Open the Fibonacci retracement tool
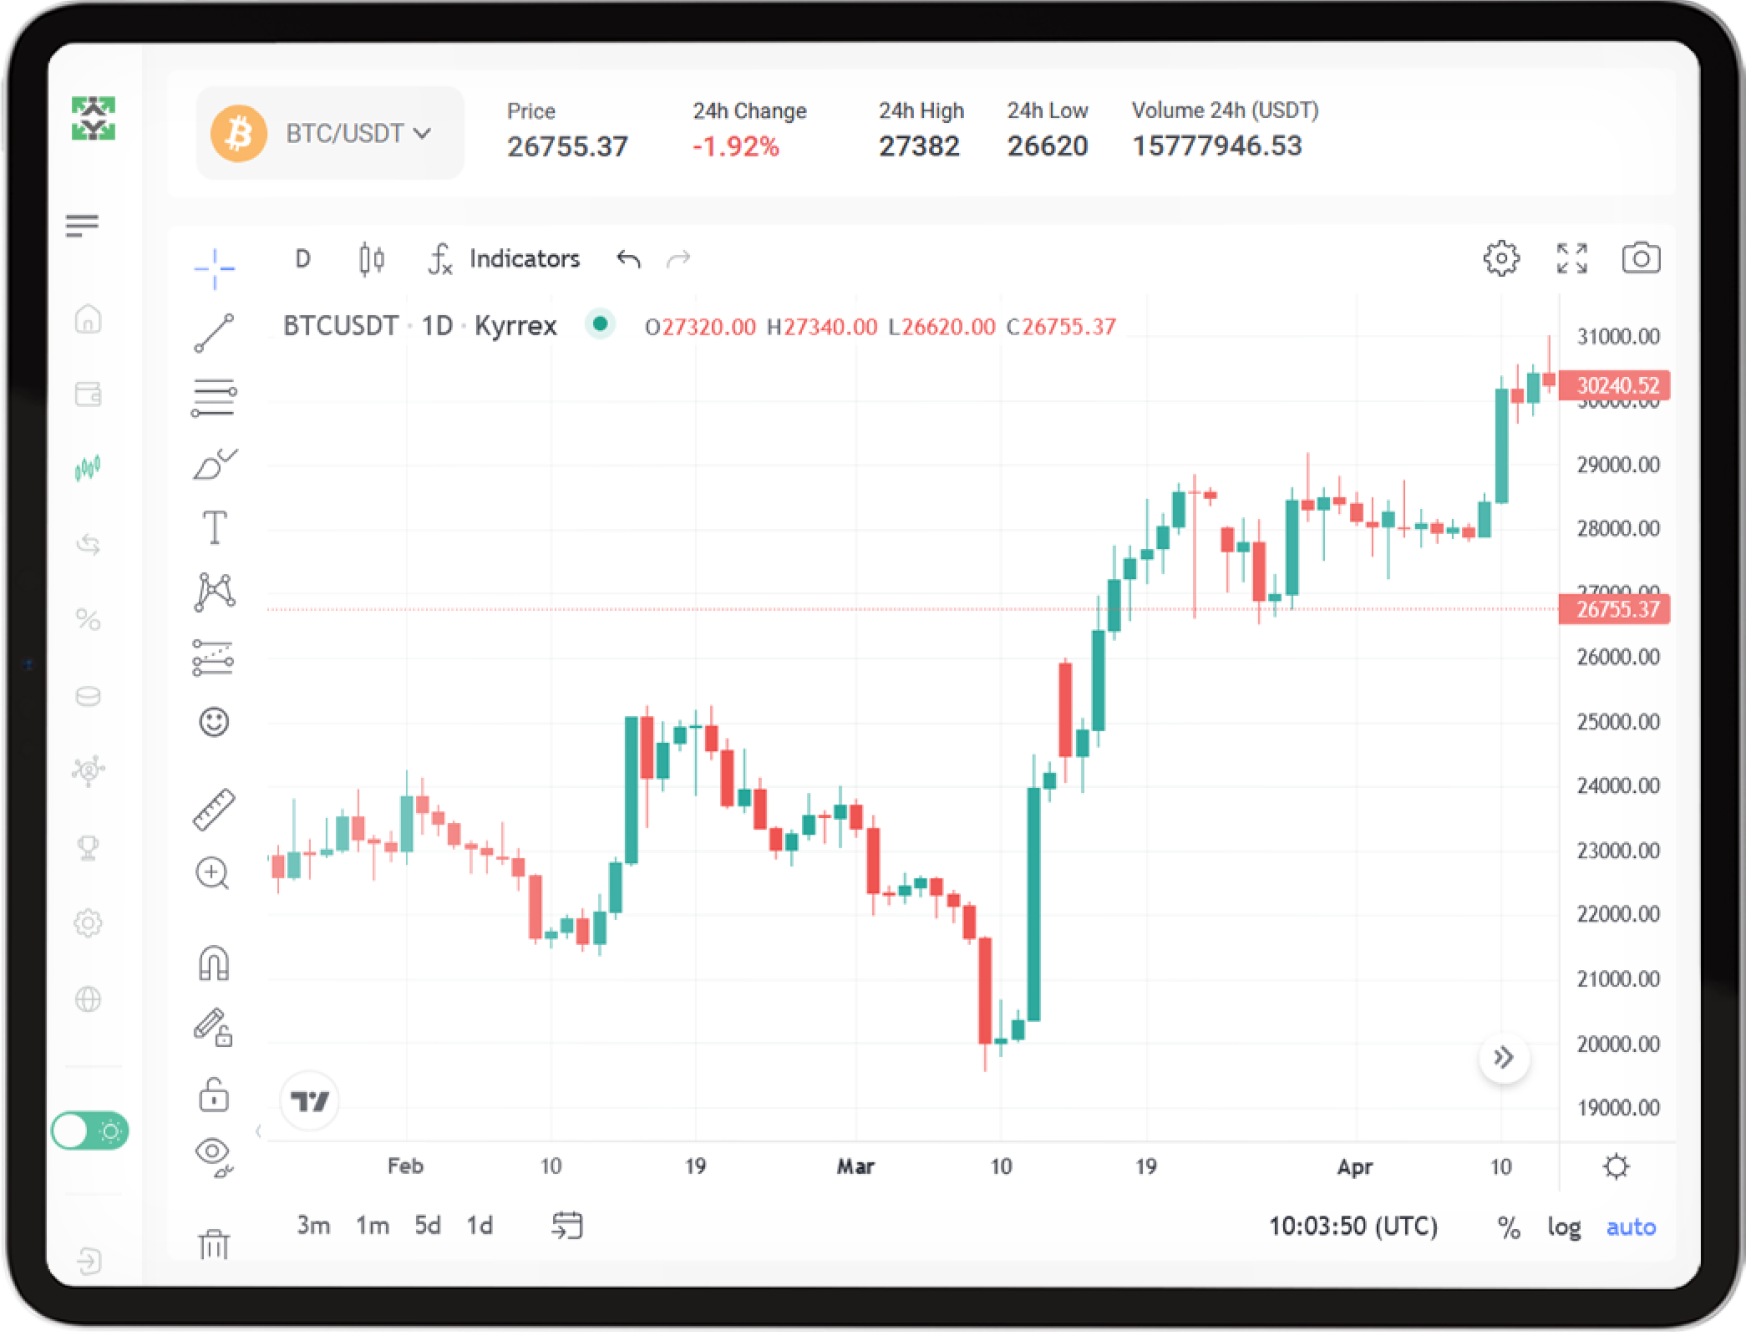Image resolution: width=1746 pixels, height=1332 pixels. pos(214,398)
